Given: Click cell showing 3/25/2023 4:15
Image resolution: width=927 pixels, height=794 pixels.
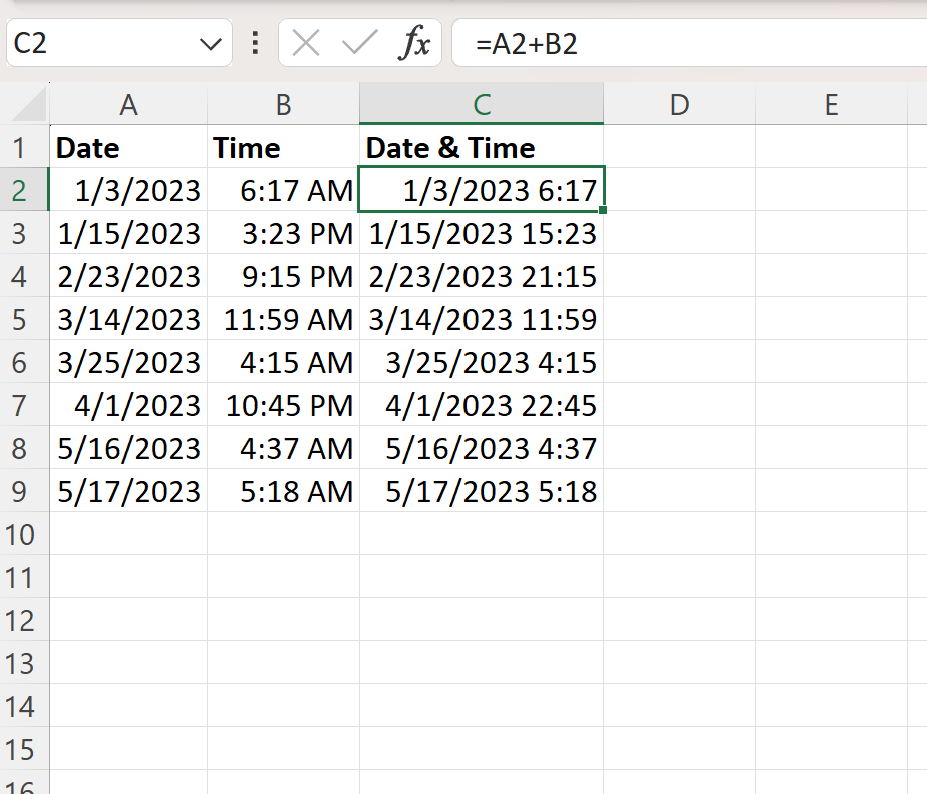Looking at the screenshot, I should point(481,362).
